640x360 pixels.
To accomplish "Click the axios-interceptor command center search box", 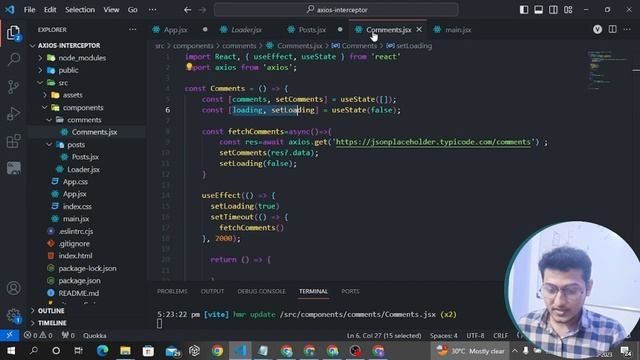I will point(336,10).
